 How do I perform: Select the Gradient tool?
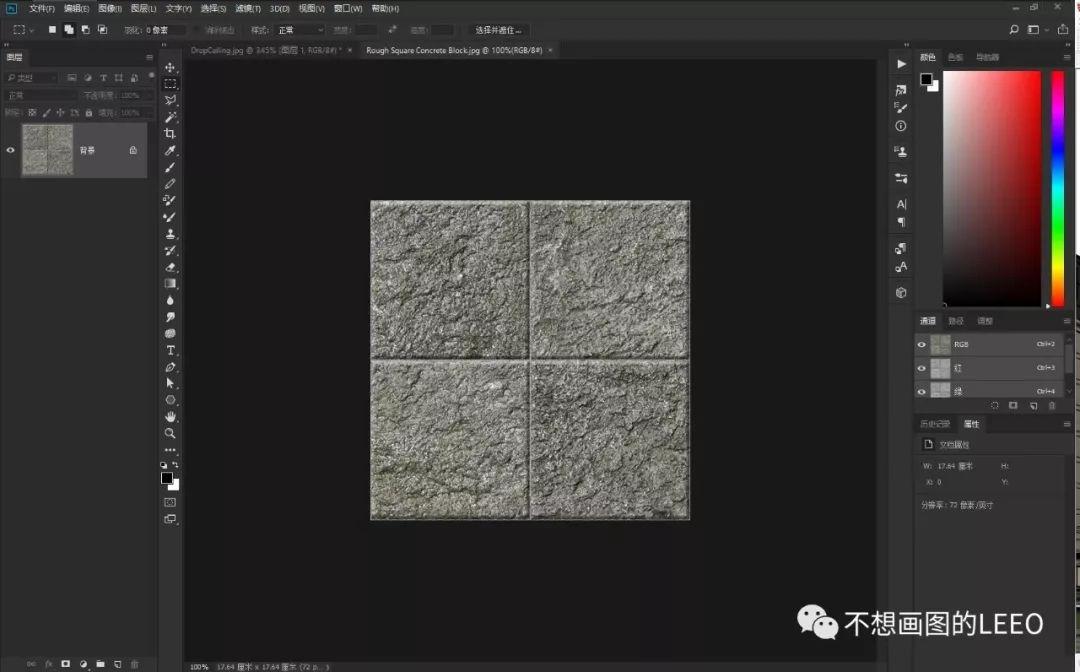(170, 284)
